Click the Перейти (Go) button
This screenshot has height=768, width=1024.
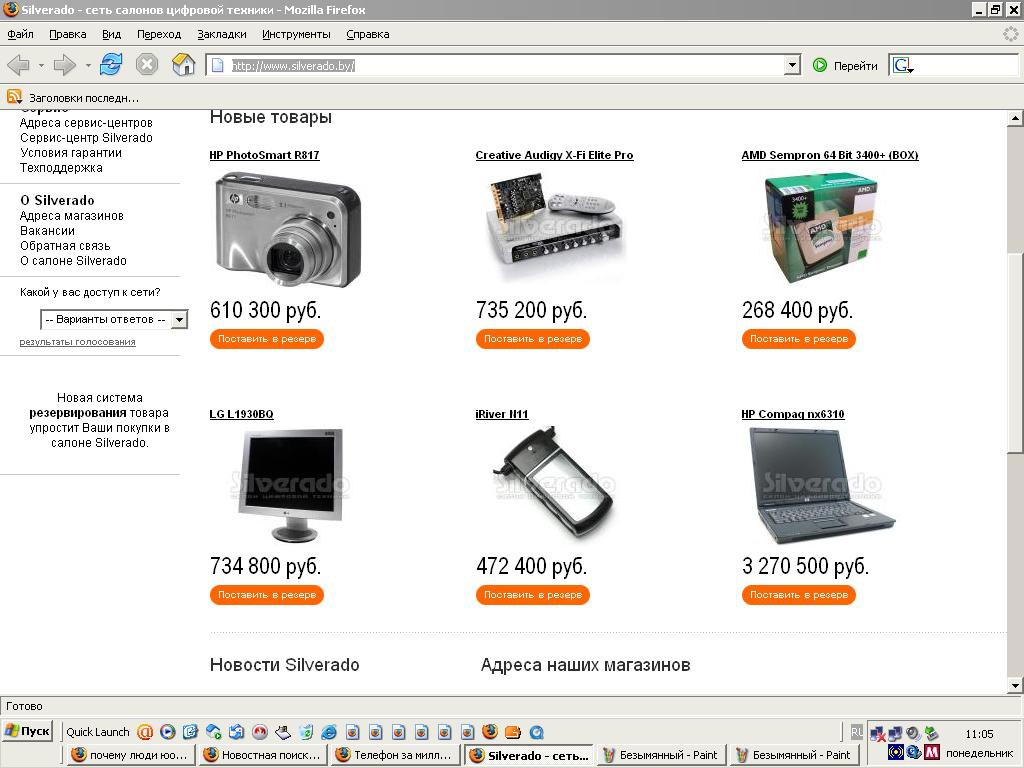pos(845,65)
